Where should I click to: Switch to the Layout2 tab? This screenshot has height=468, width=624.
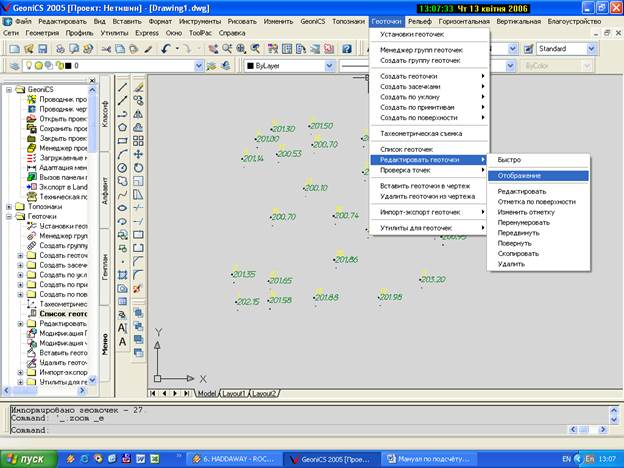[x=264, y=394]
